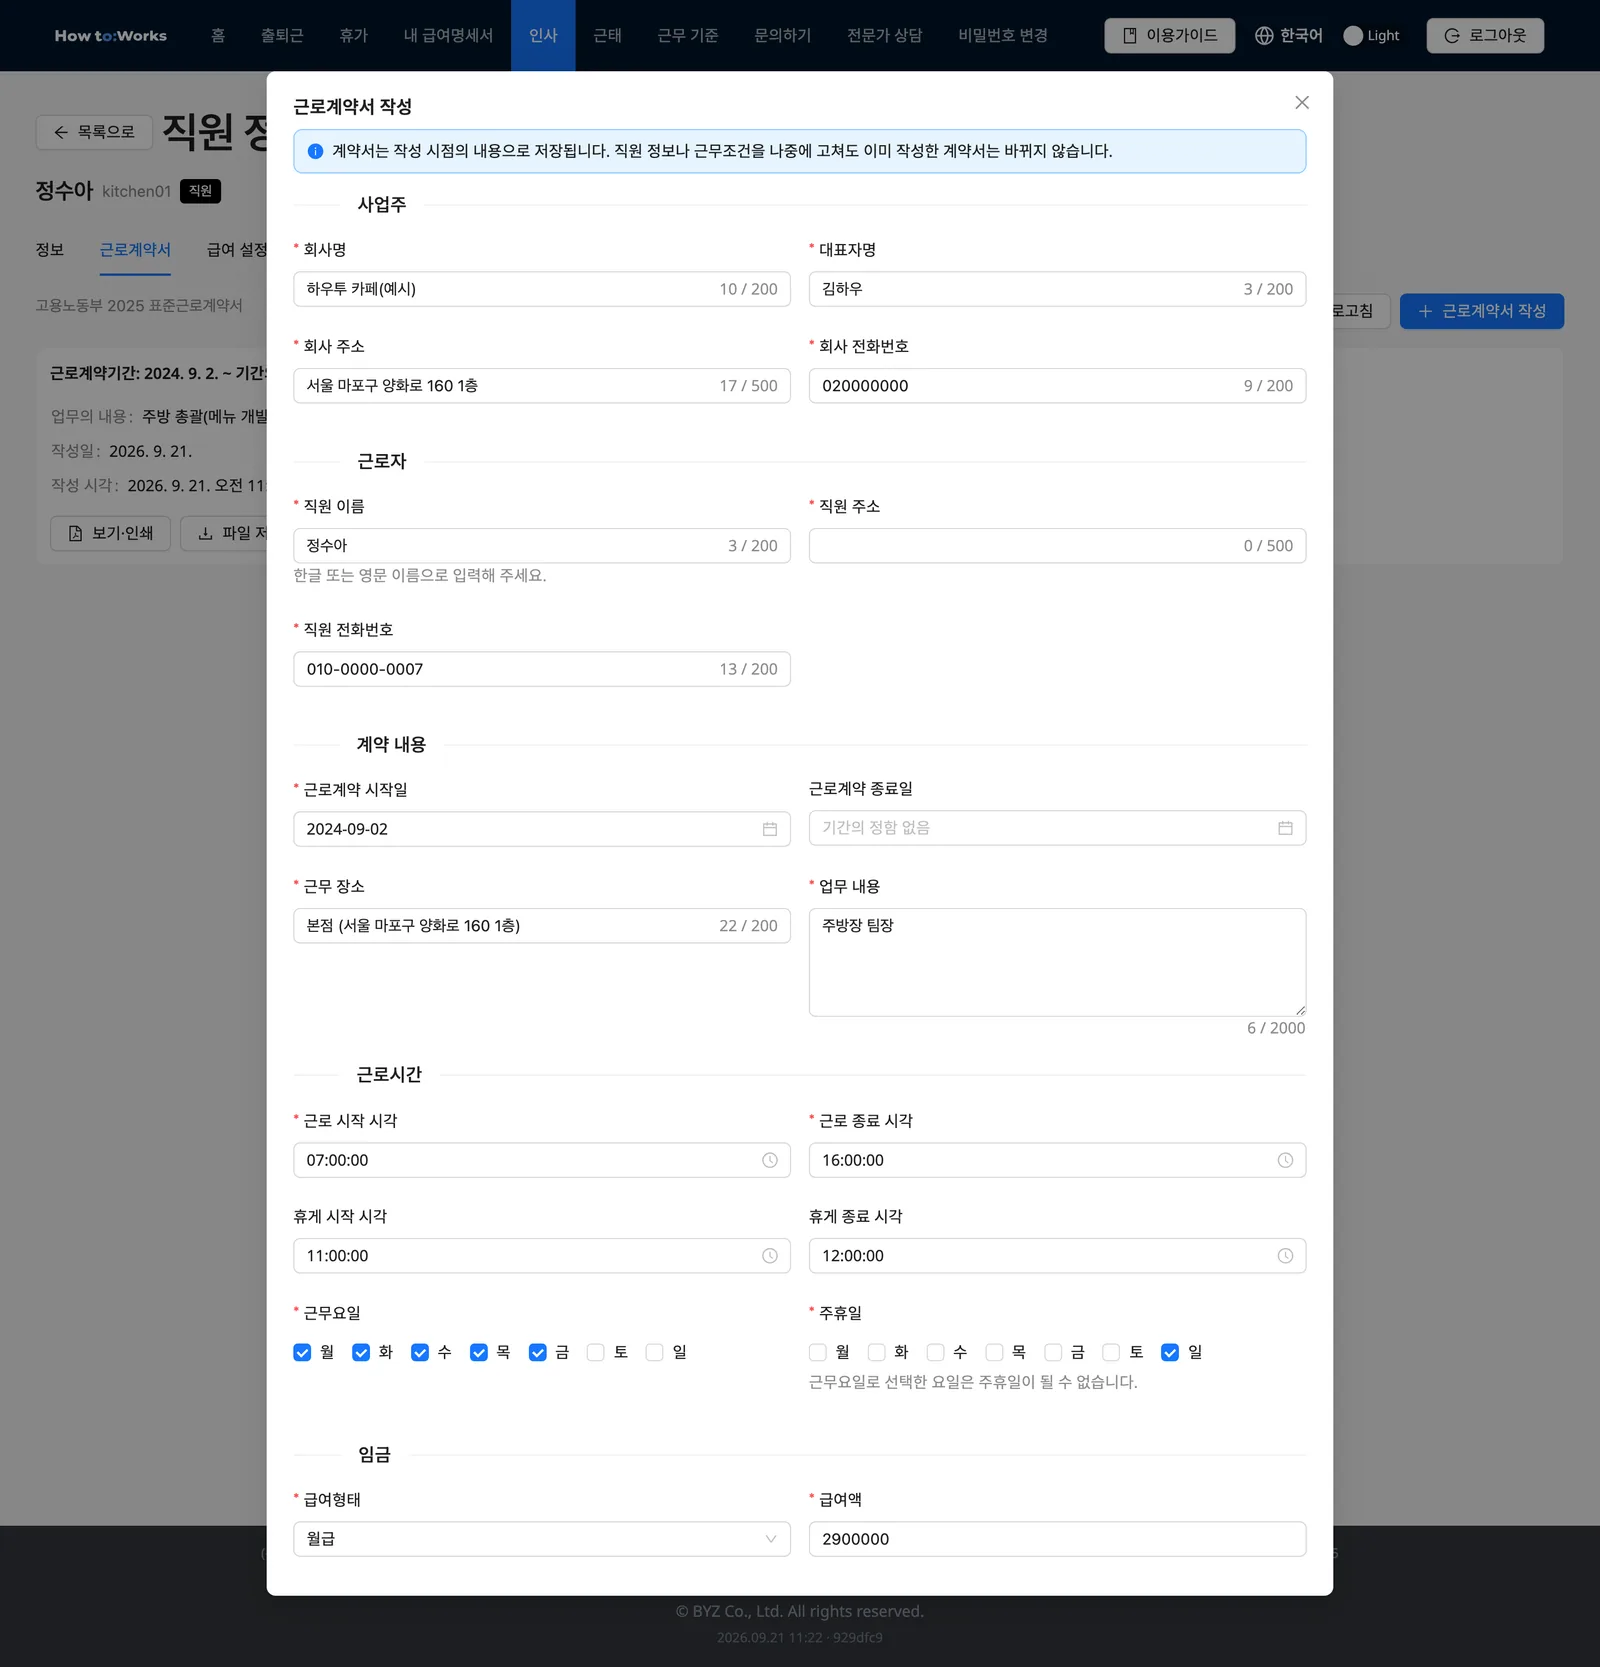Click the 근무 장소 input field

542,926
